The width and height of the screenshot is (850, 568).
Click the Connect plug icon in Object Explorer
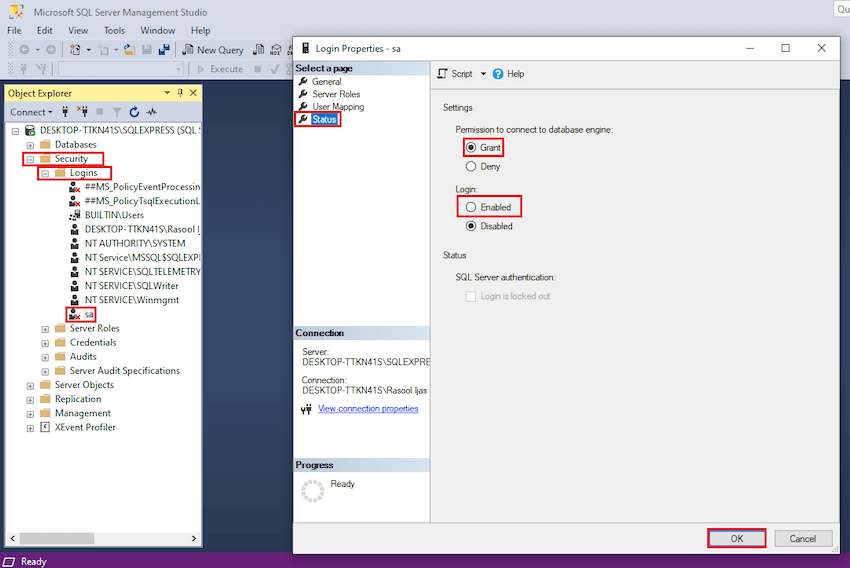(x=65, y=112)
